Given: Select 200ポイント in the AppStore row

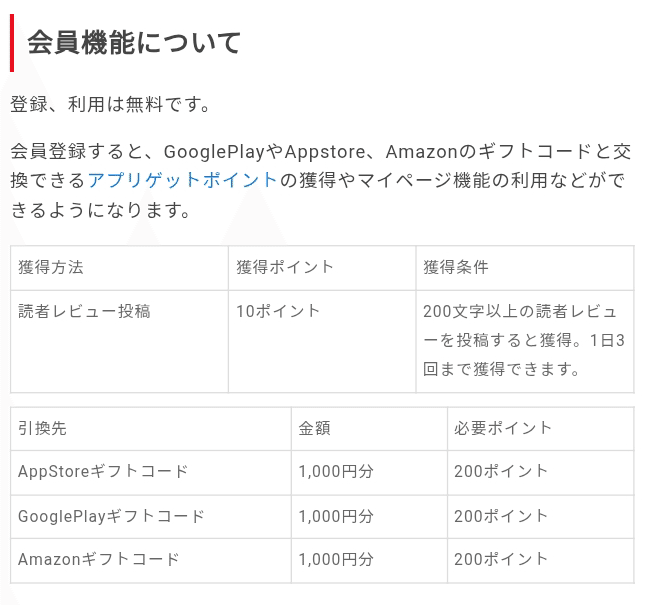Looking at the screenshot, I should point(501,471).
